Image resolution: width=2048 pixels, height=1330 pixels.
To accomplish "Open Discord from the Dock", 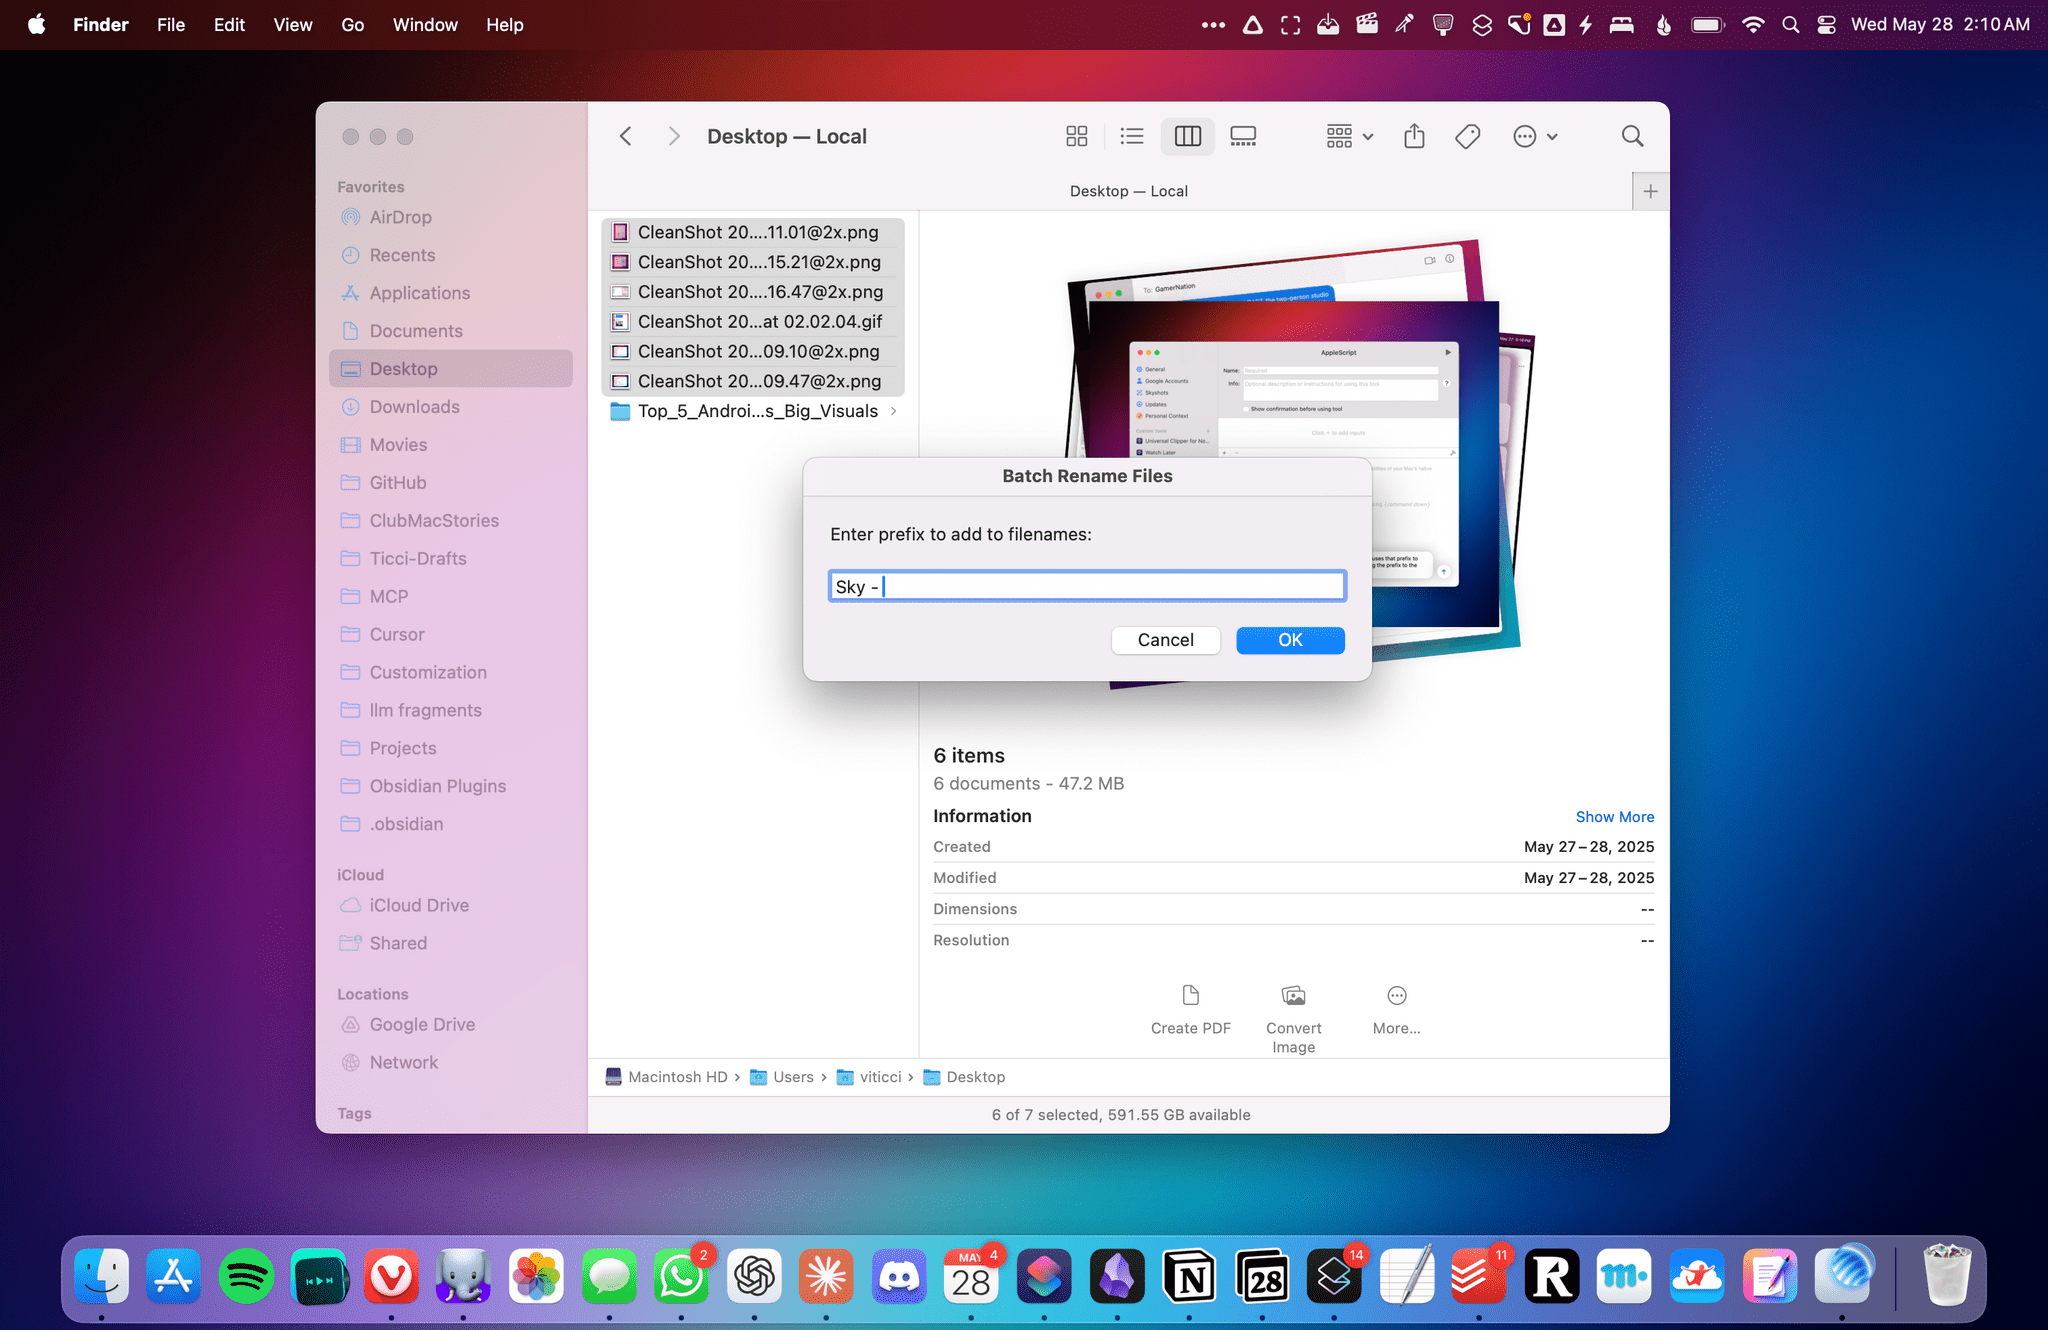I will 898,1277.
